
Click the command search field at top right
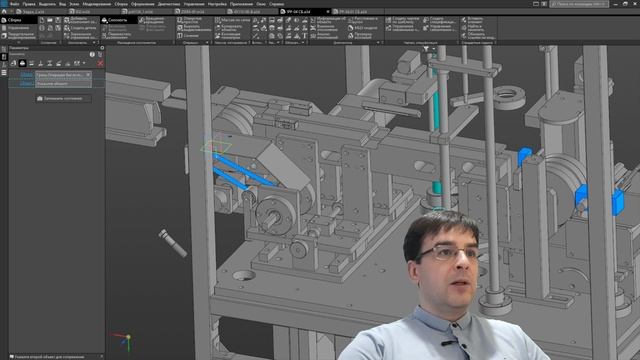[579, 4]
